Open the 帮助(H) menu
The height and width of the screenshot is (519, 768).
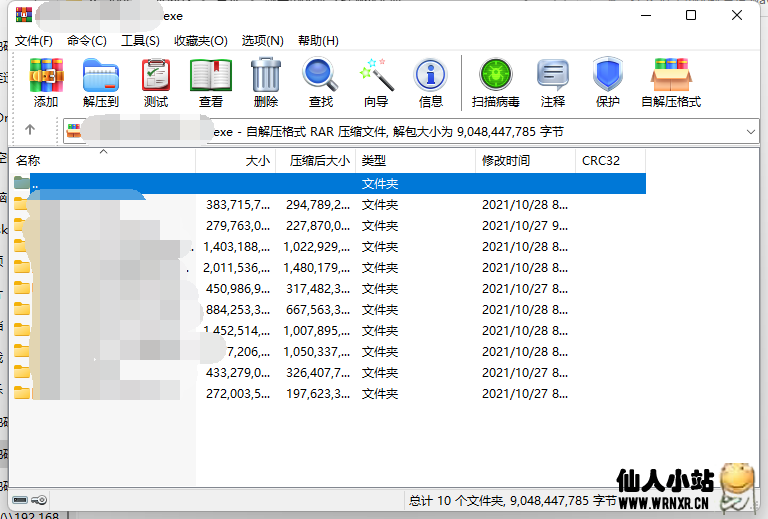318,41
